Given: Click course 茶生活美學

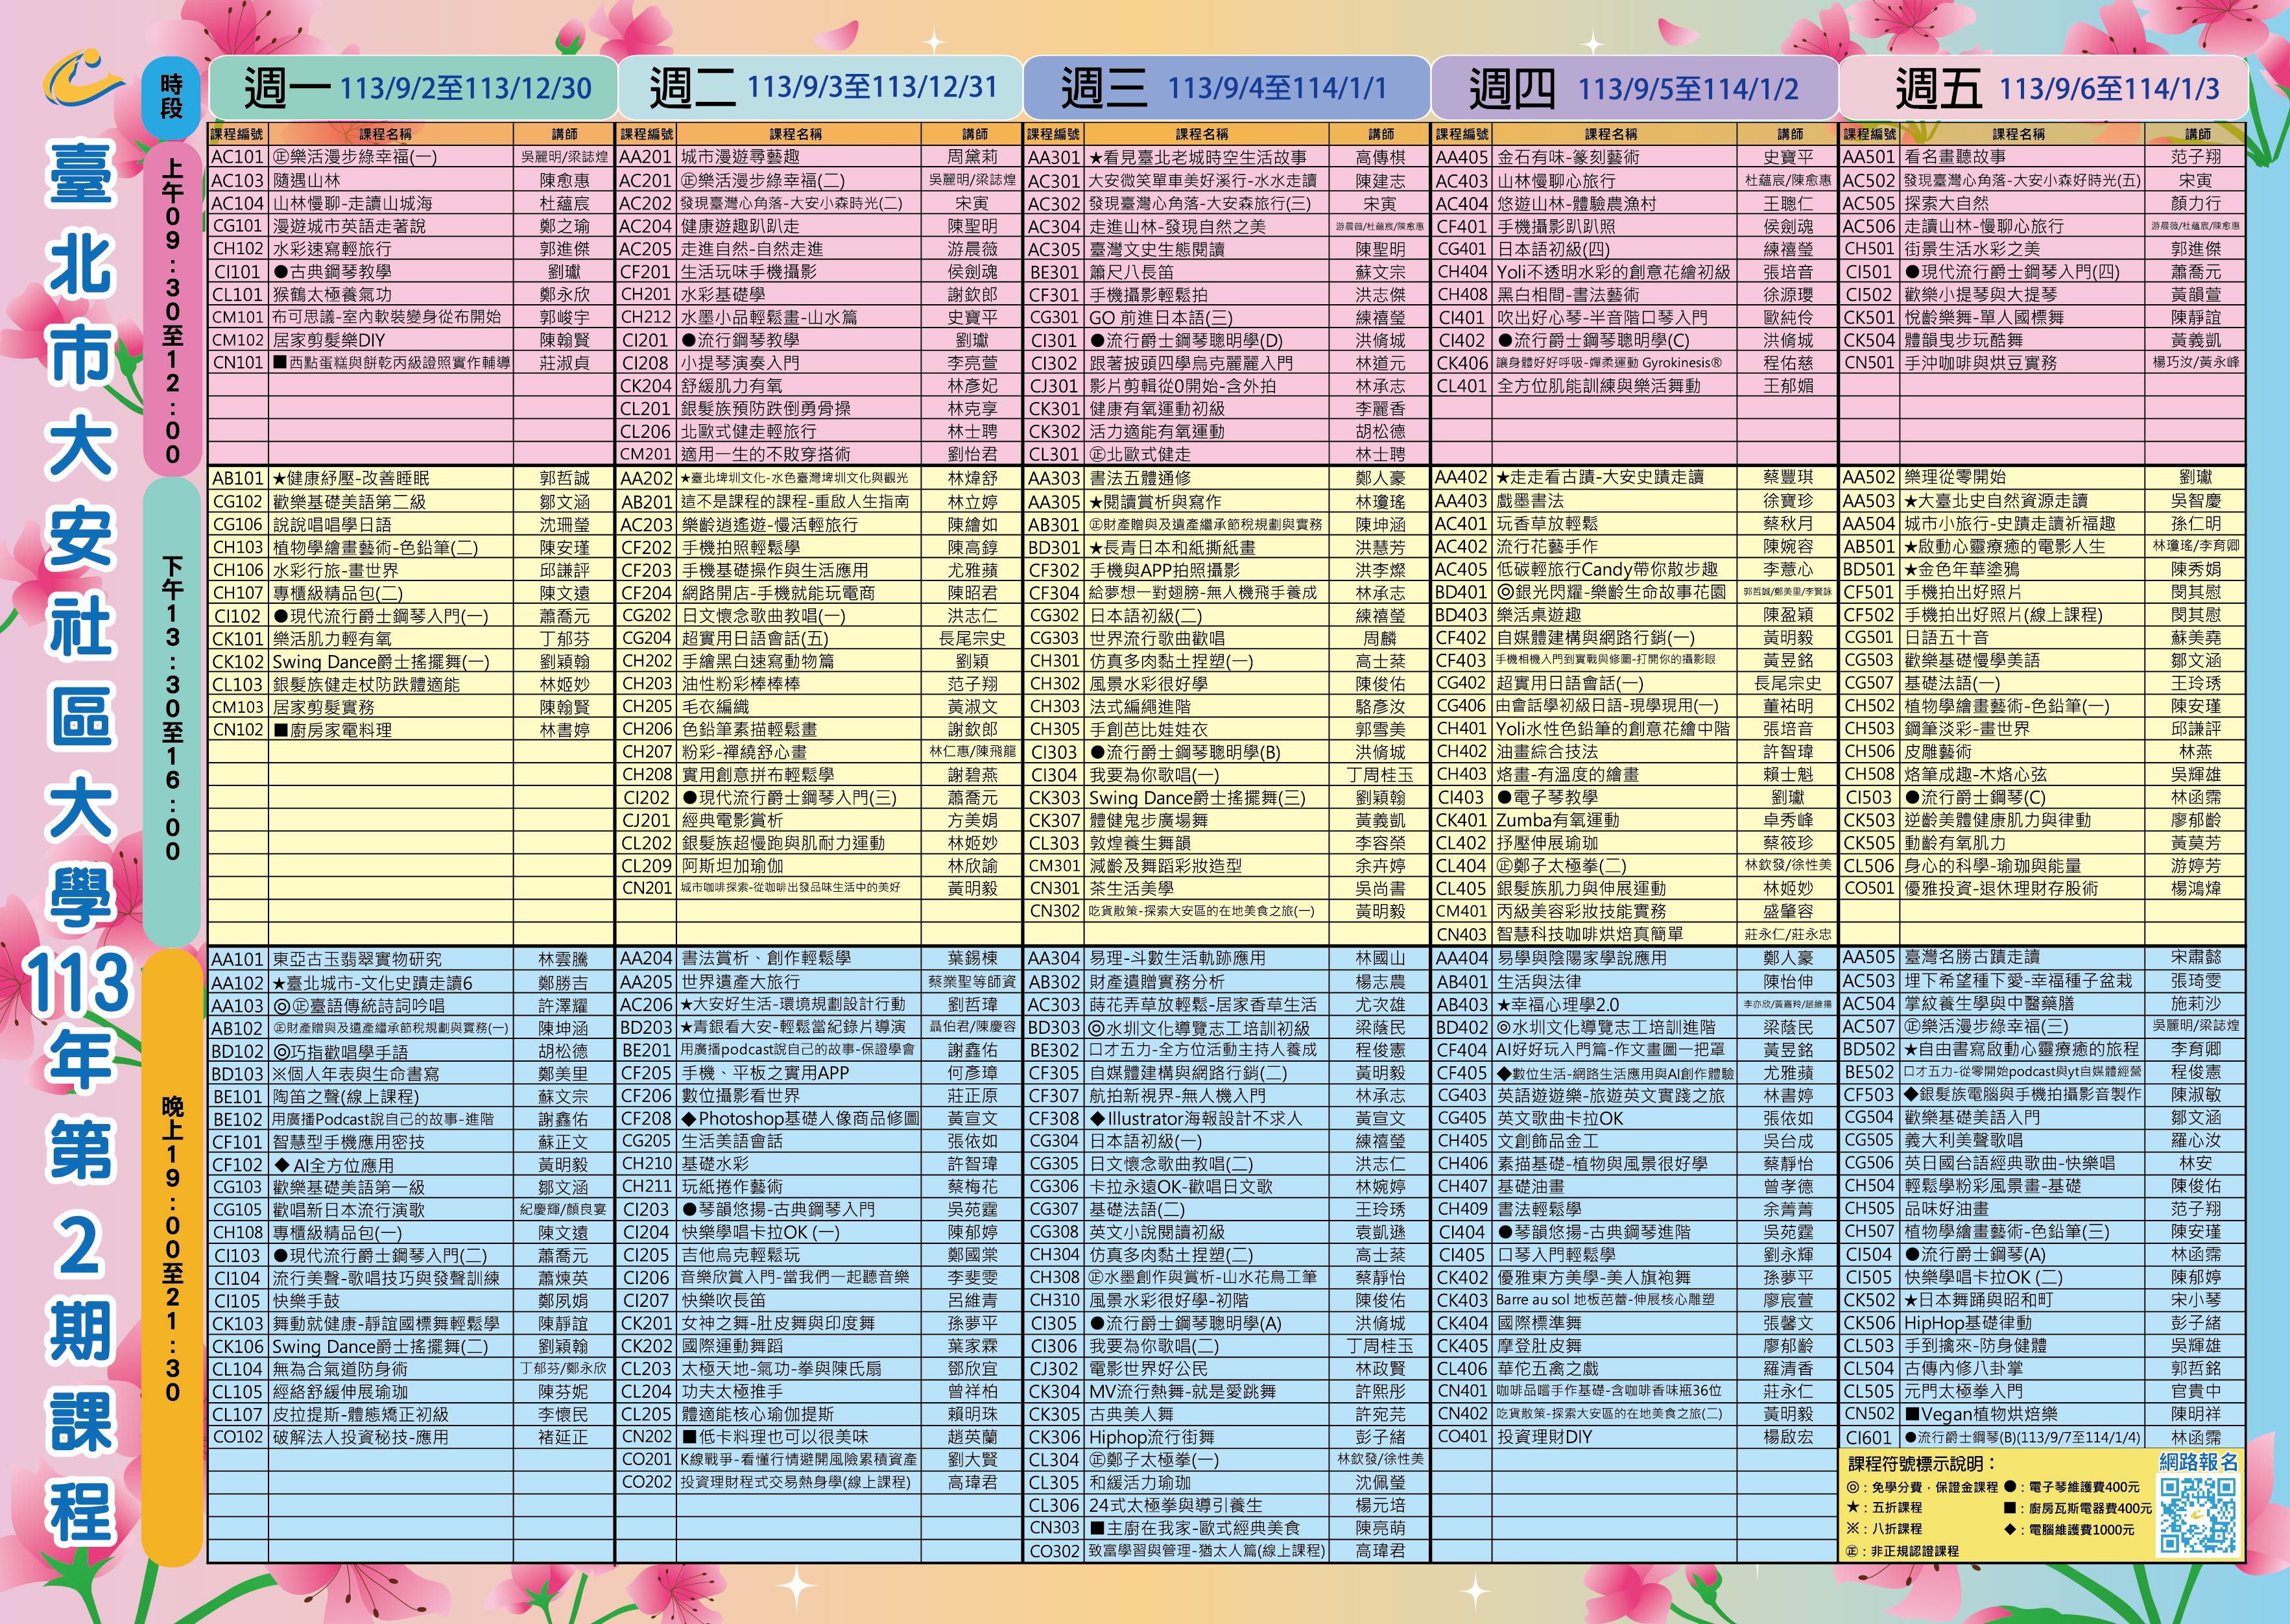Looking at the screenshot, I should click(x=1132, y=889).
